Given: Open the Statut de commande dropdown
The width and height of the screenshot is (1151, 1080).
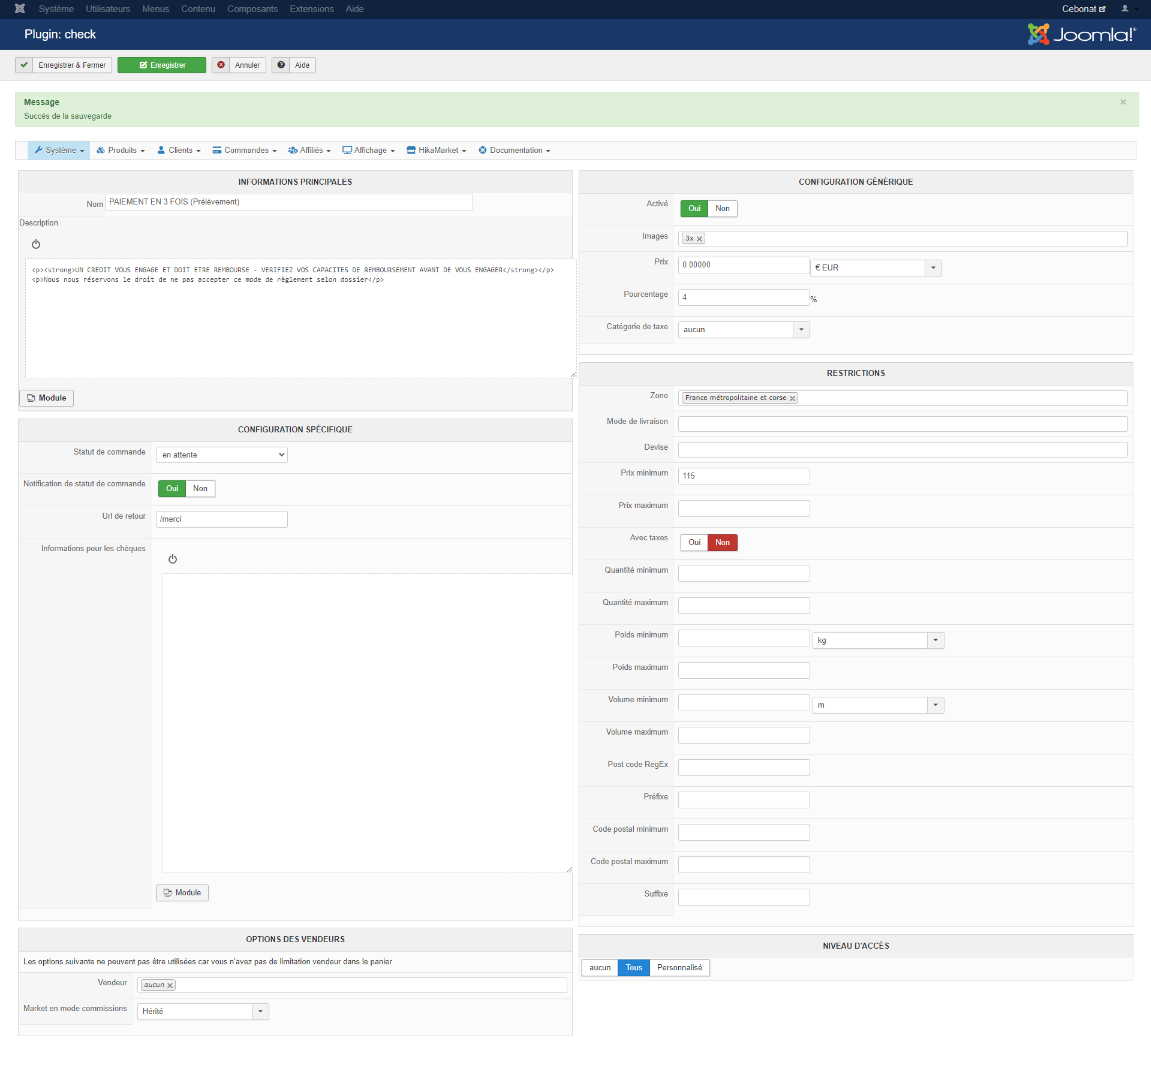Looking at the screenshot, I should coord(222,455).
